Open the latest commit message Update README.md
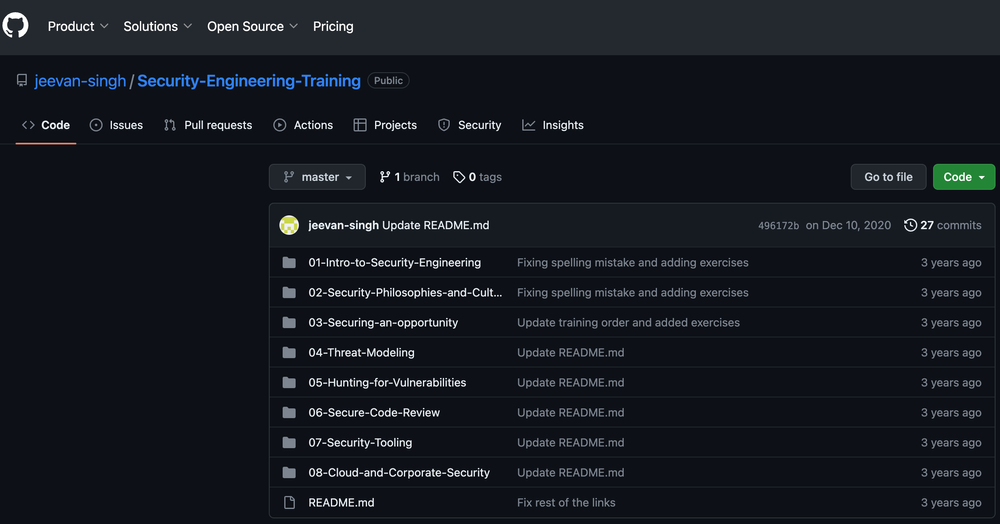 point(436,225)
